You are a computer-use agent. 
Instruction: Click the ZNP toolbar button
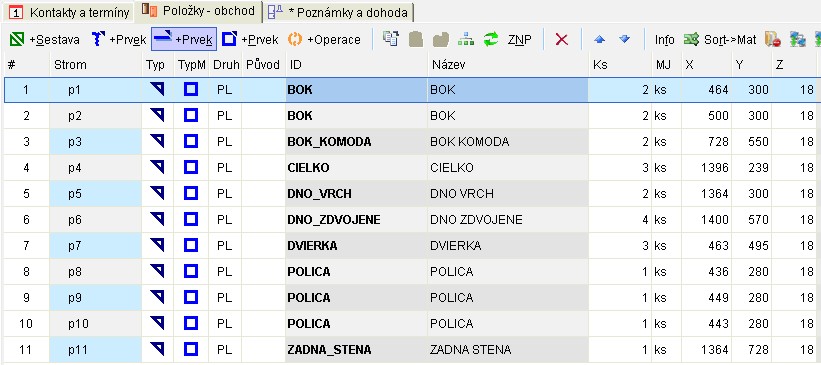519,39
